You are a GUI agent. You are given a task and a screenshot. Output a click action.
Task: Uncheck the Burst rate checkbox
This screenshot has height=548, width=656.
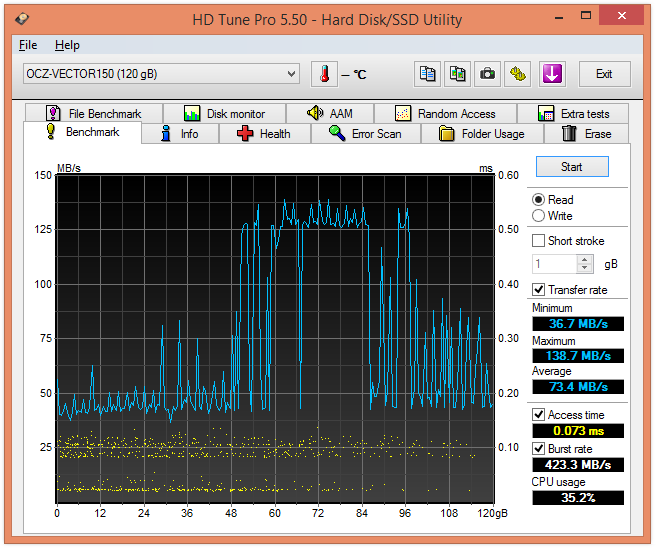point(538,448)
